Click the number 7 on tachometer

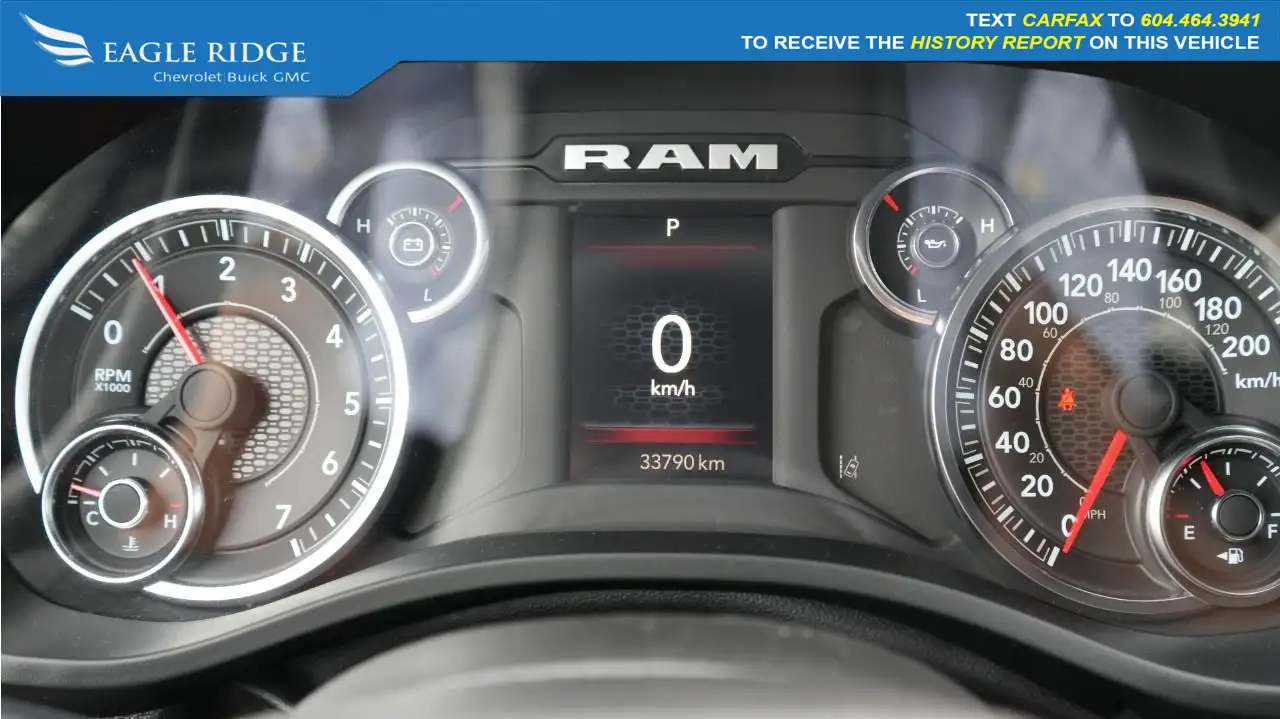pyautogui.click(x=283, y=517)
